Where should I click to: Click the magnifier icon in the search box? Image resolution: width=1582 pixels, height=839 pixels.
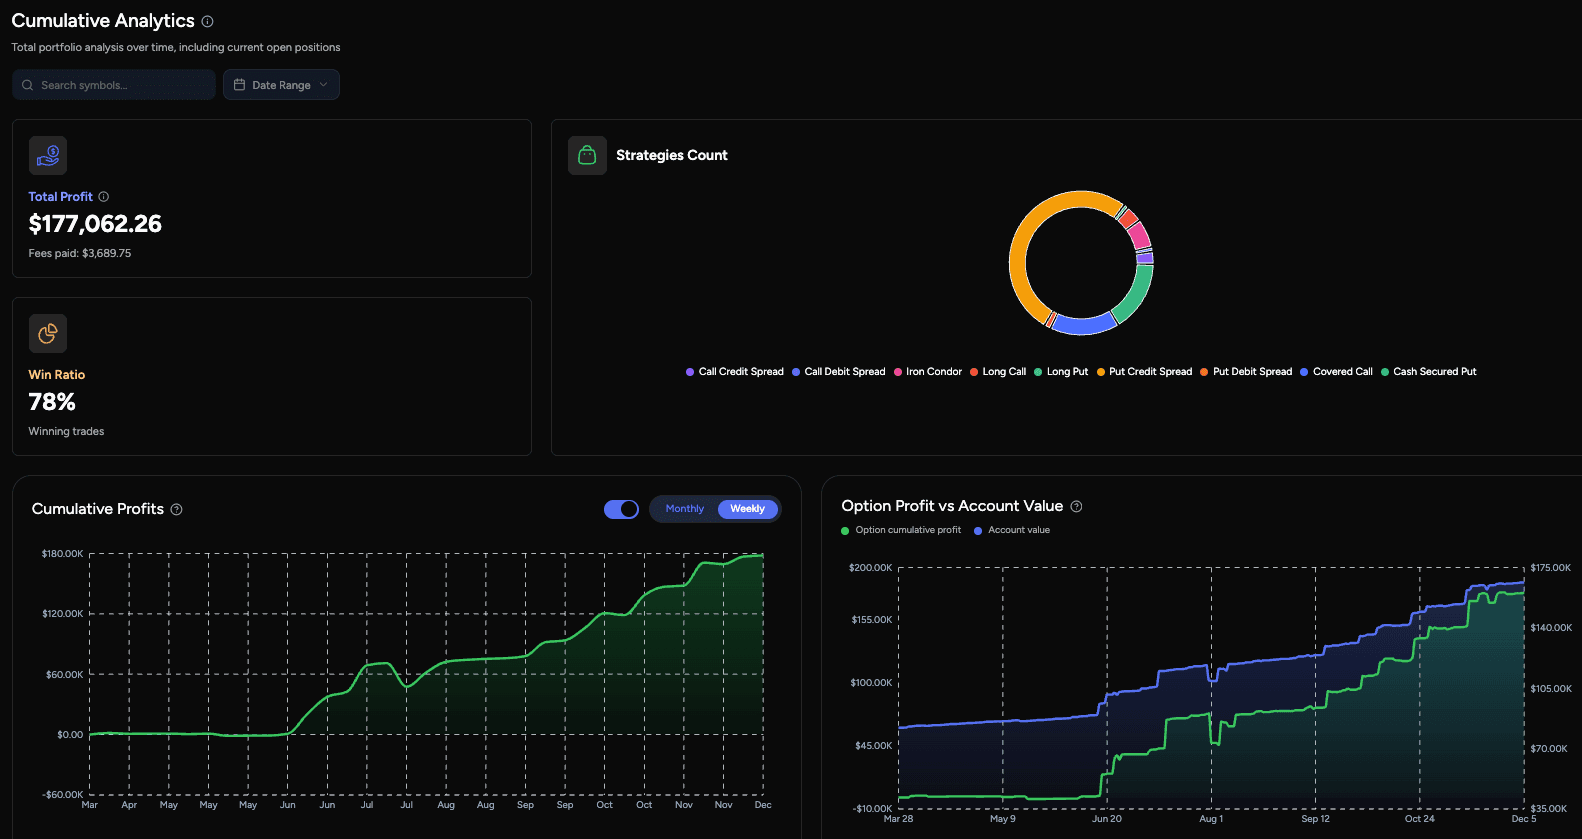pos(28,86)
